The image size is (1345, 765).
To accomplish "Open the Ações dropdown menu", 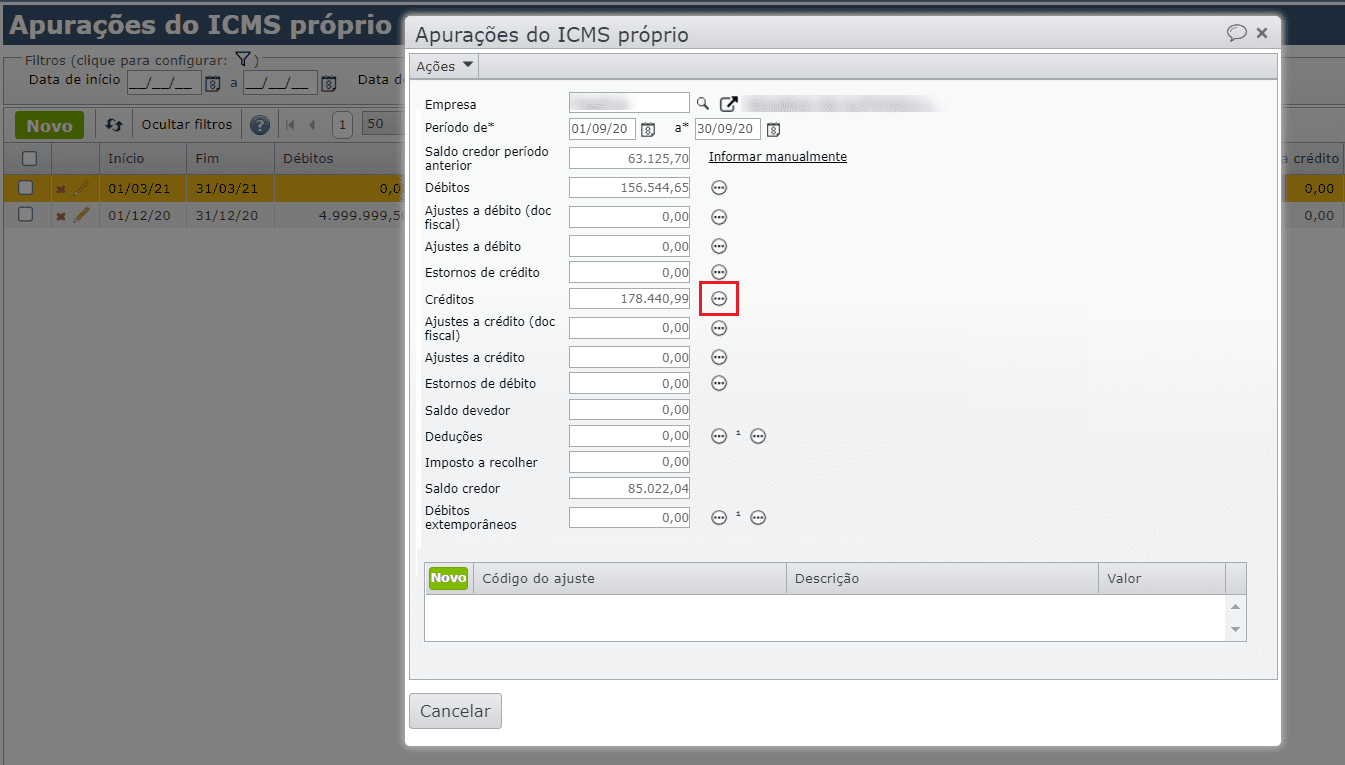I will [442, 65].
